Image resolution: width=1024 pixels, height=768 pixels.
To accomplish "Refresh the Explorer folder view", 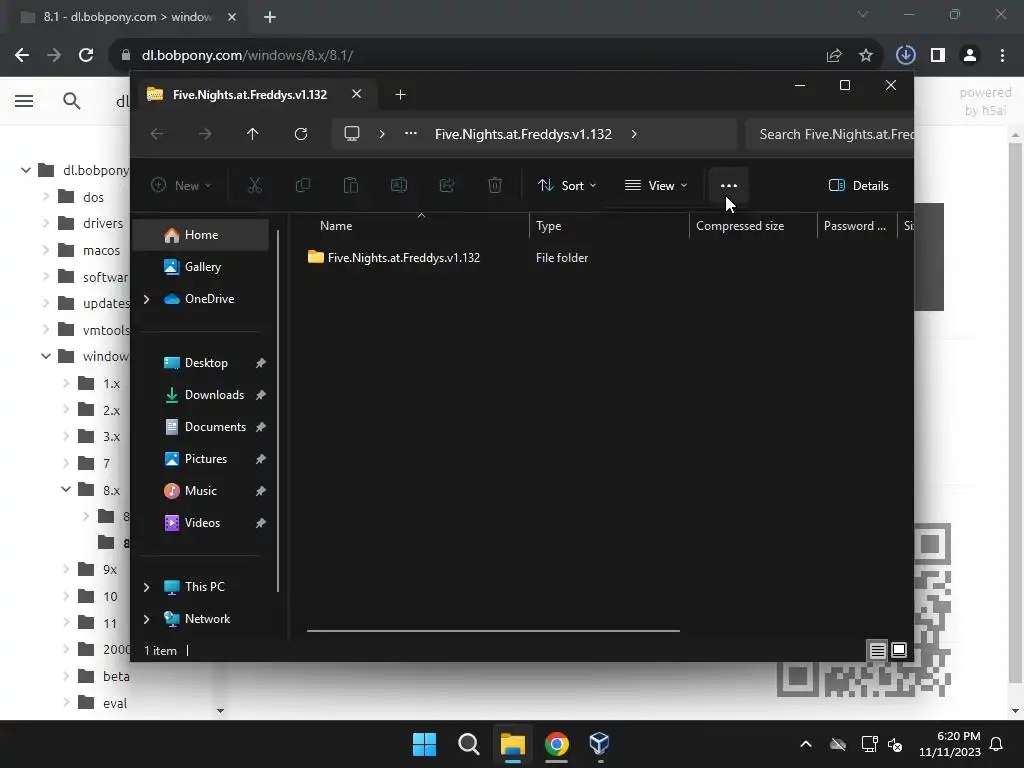I will (x=300, y=134).
